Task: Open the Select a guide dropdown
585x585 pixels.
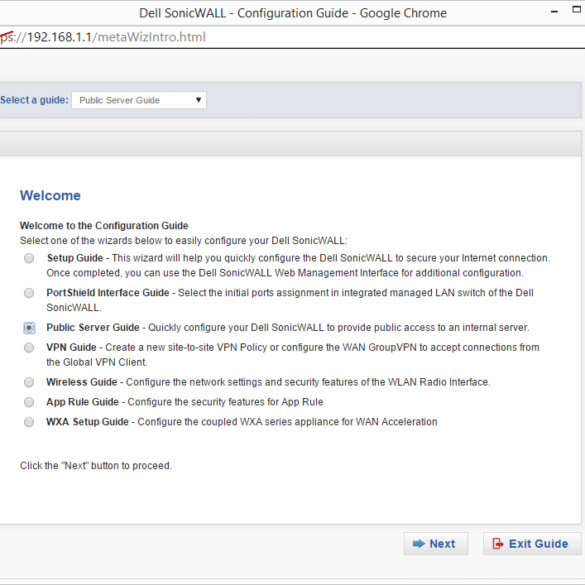Action: click(x=139, y=100)
